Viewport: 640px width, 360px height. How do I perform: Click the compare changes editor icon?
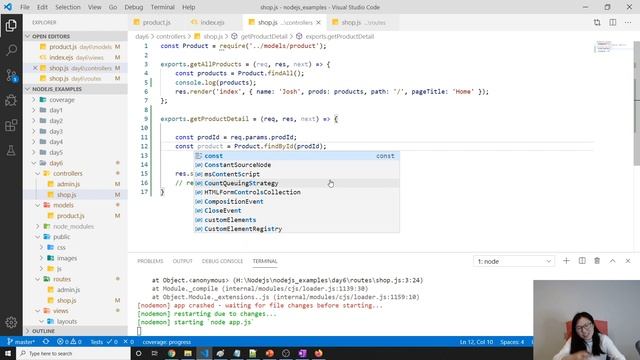(x=597, y=22)
